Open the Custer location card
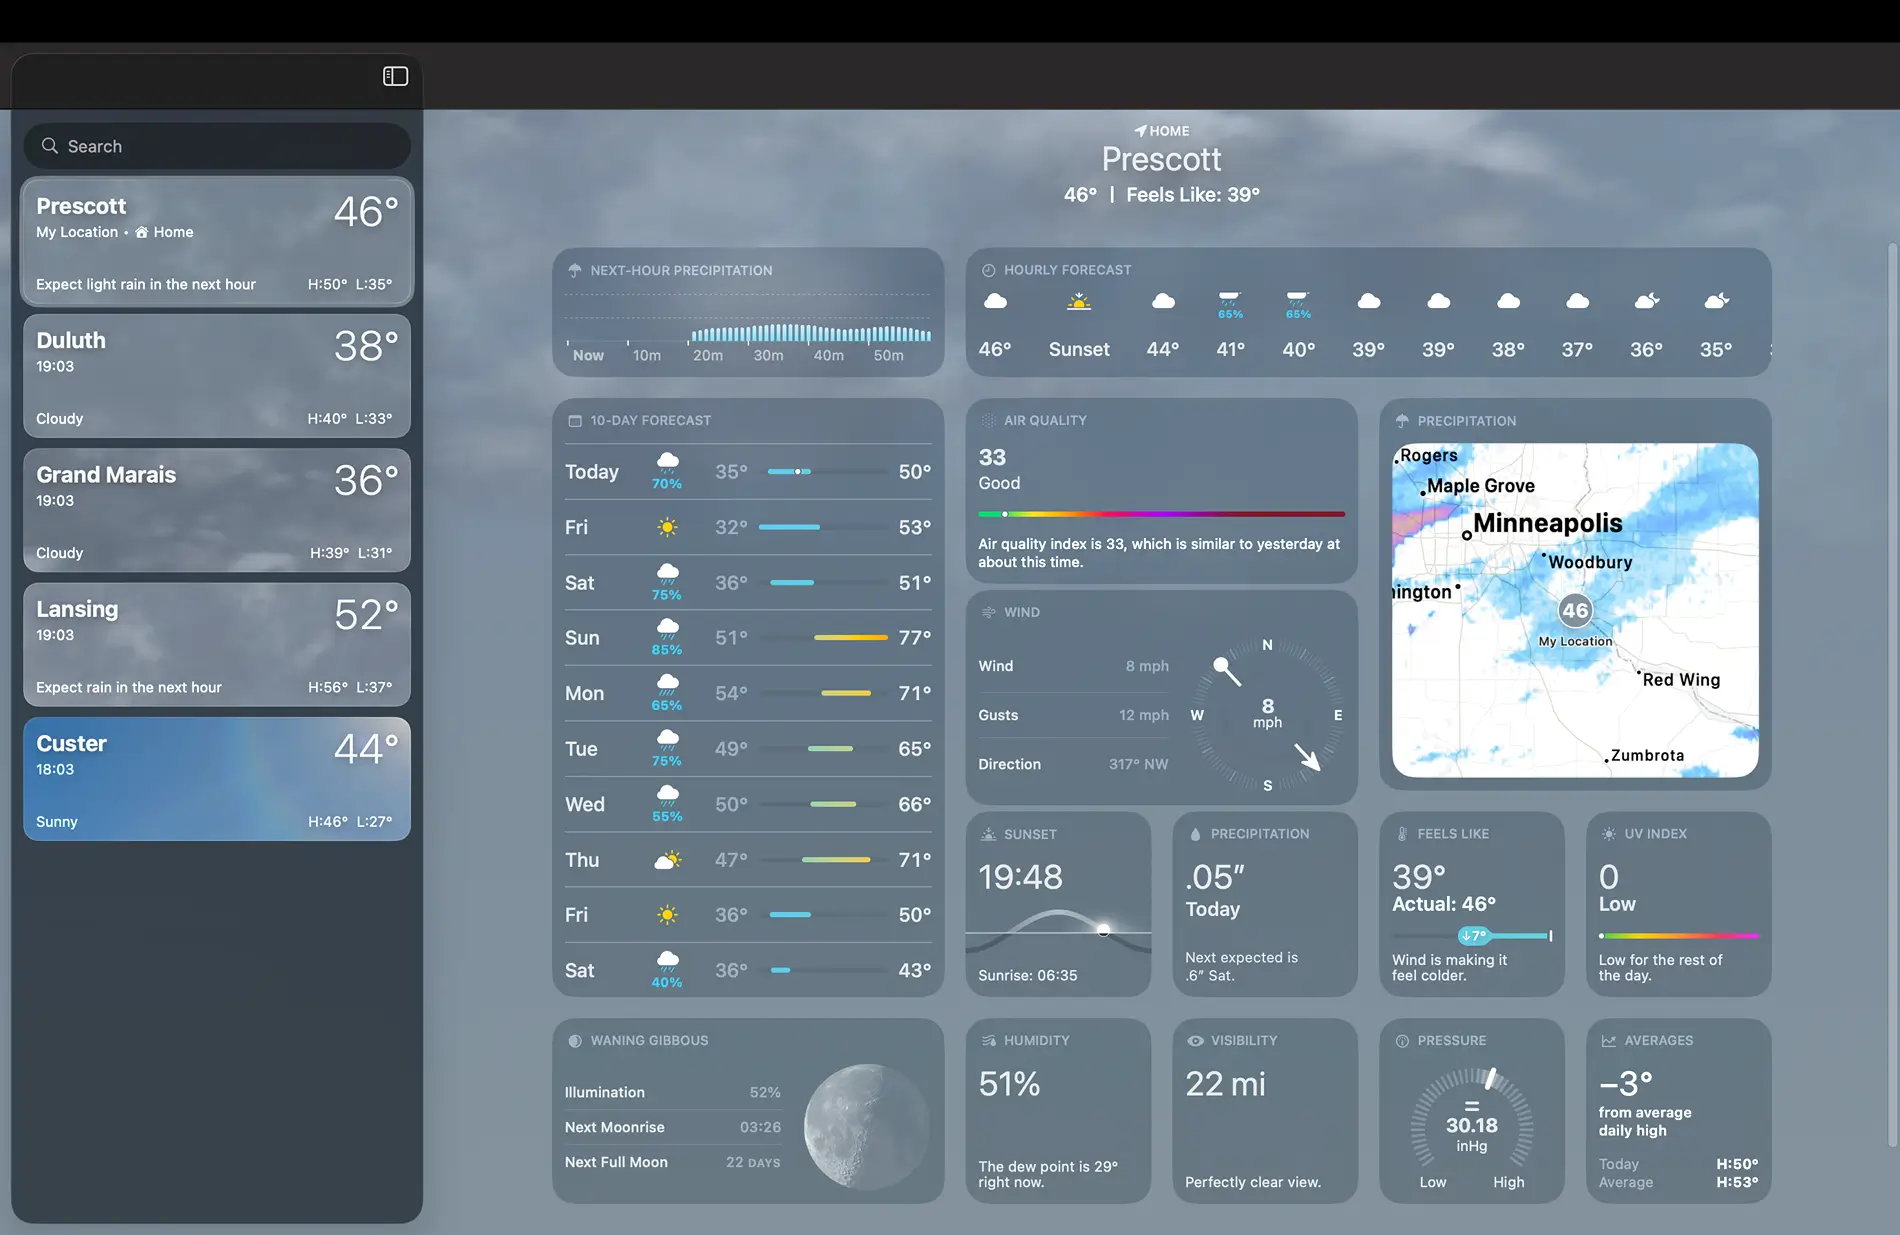 (217, 779)
